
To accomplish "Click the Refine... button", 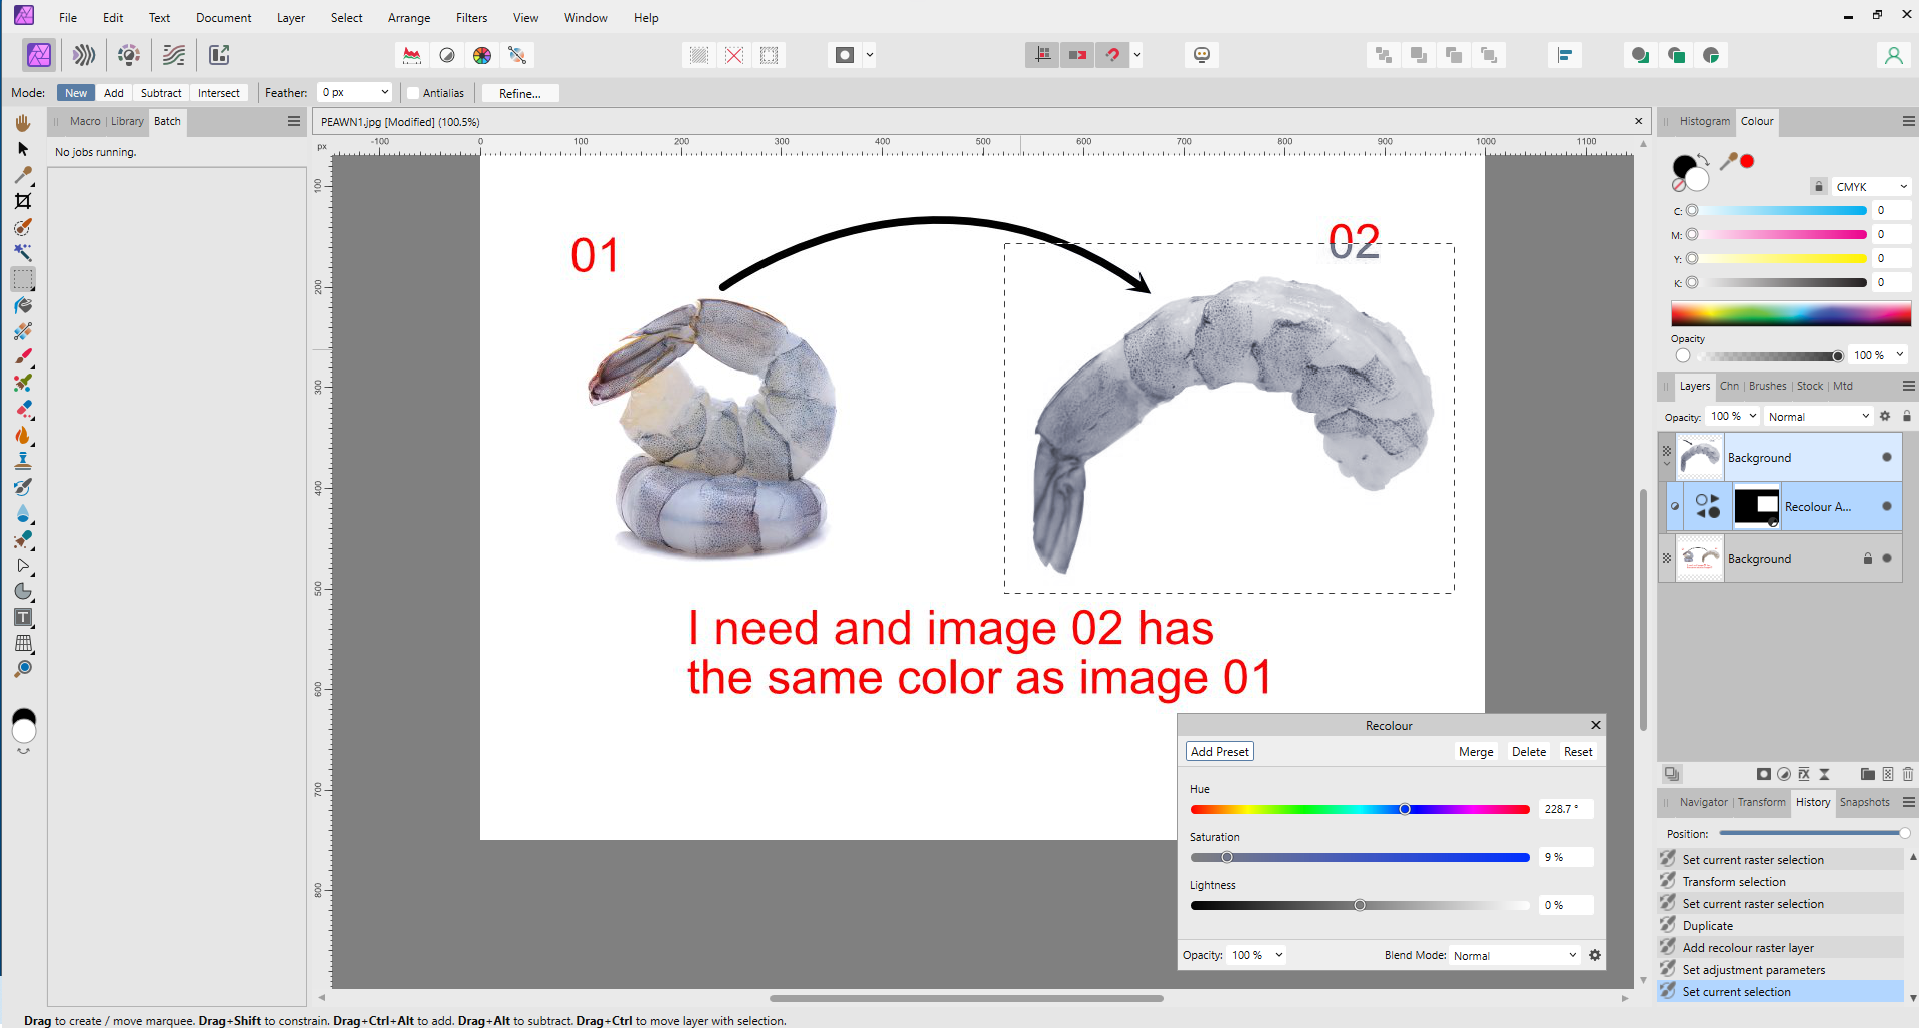I will tap(519, 93).
